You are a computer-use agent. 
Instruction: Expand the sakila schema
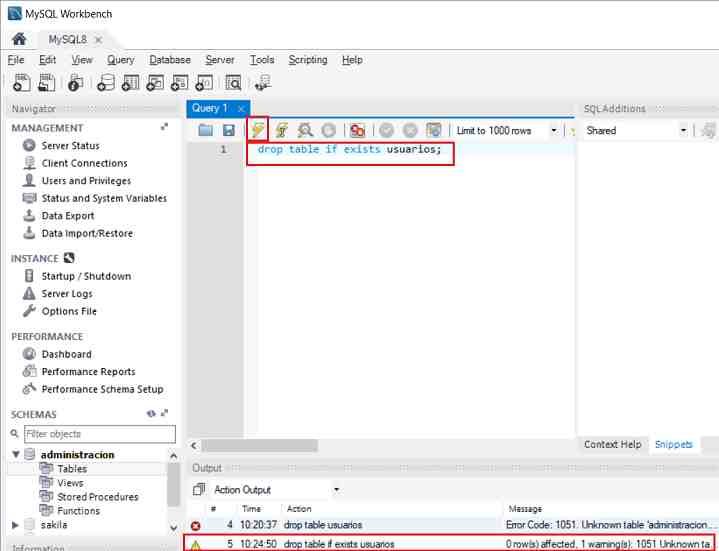tap(16, 524)
